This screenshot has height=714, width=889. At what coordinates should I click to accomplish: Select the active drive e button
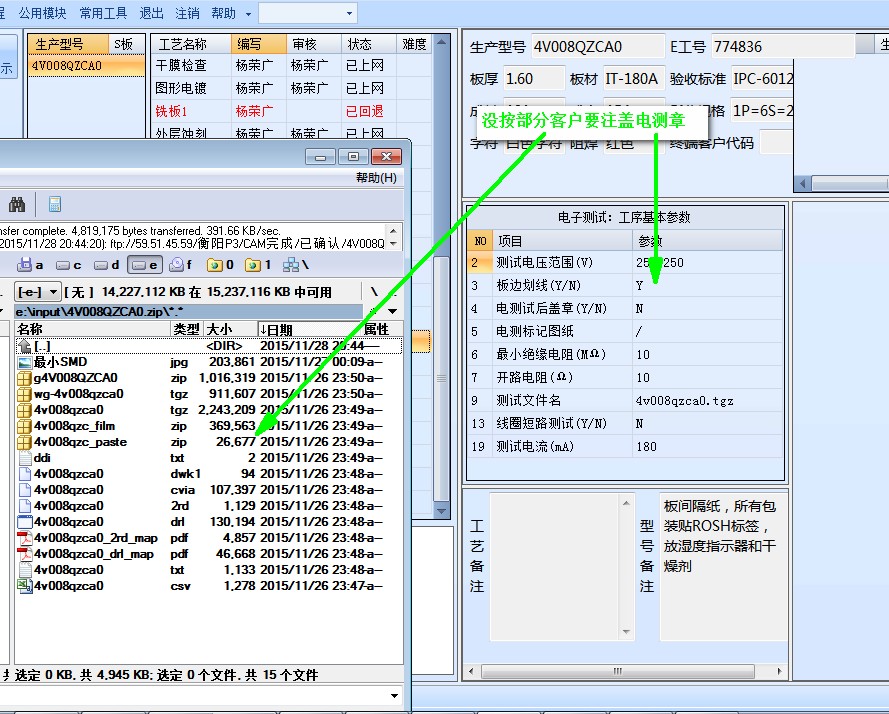(x=145, y=265)
